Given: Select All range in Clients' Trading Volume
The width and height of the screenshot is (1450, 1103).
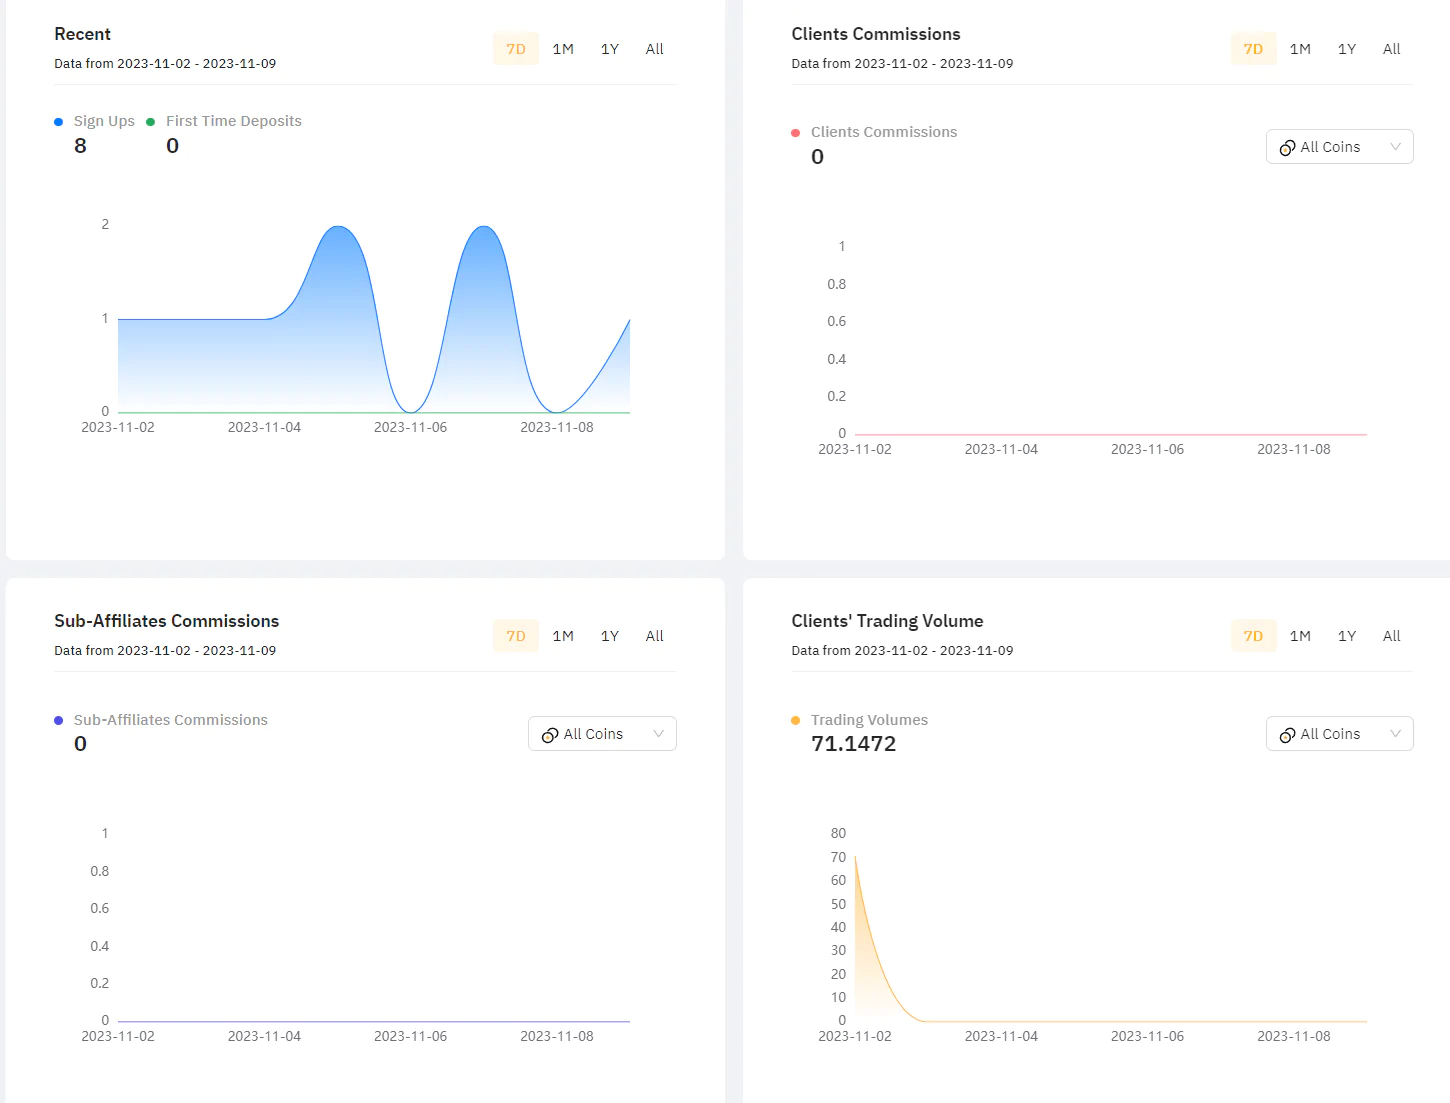Looking at the screenshot, I should (x=1391, y=636).
